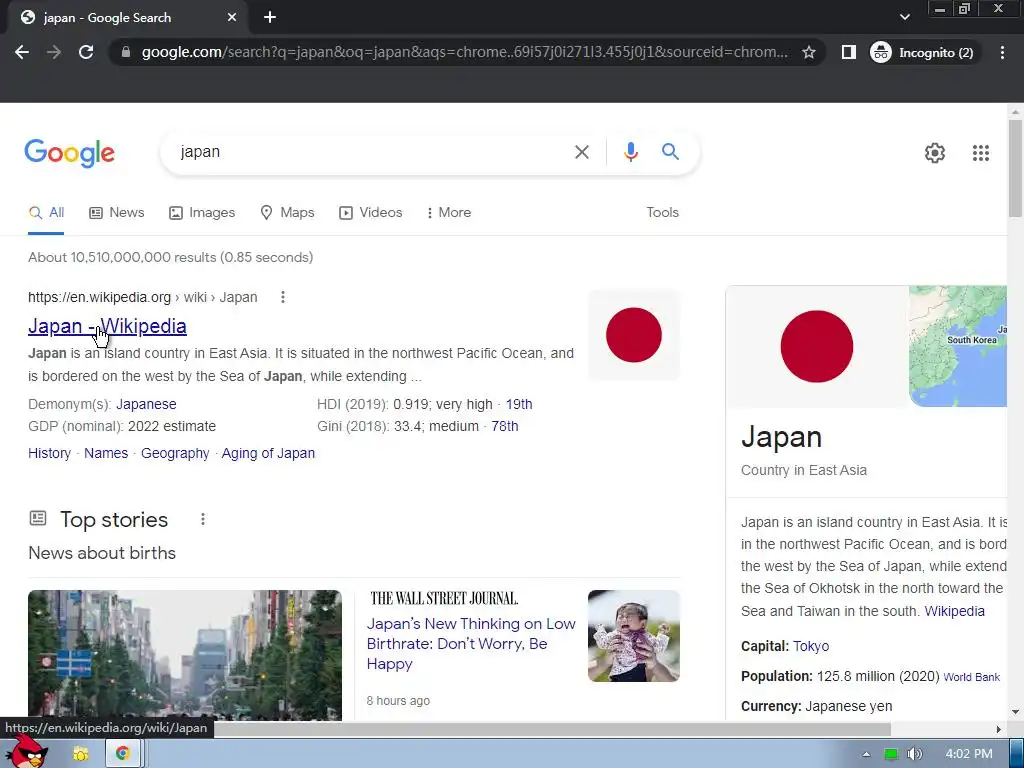
Task: Show hidden system tray icons
Action: [x=866, y=754]
